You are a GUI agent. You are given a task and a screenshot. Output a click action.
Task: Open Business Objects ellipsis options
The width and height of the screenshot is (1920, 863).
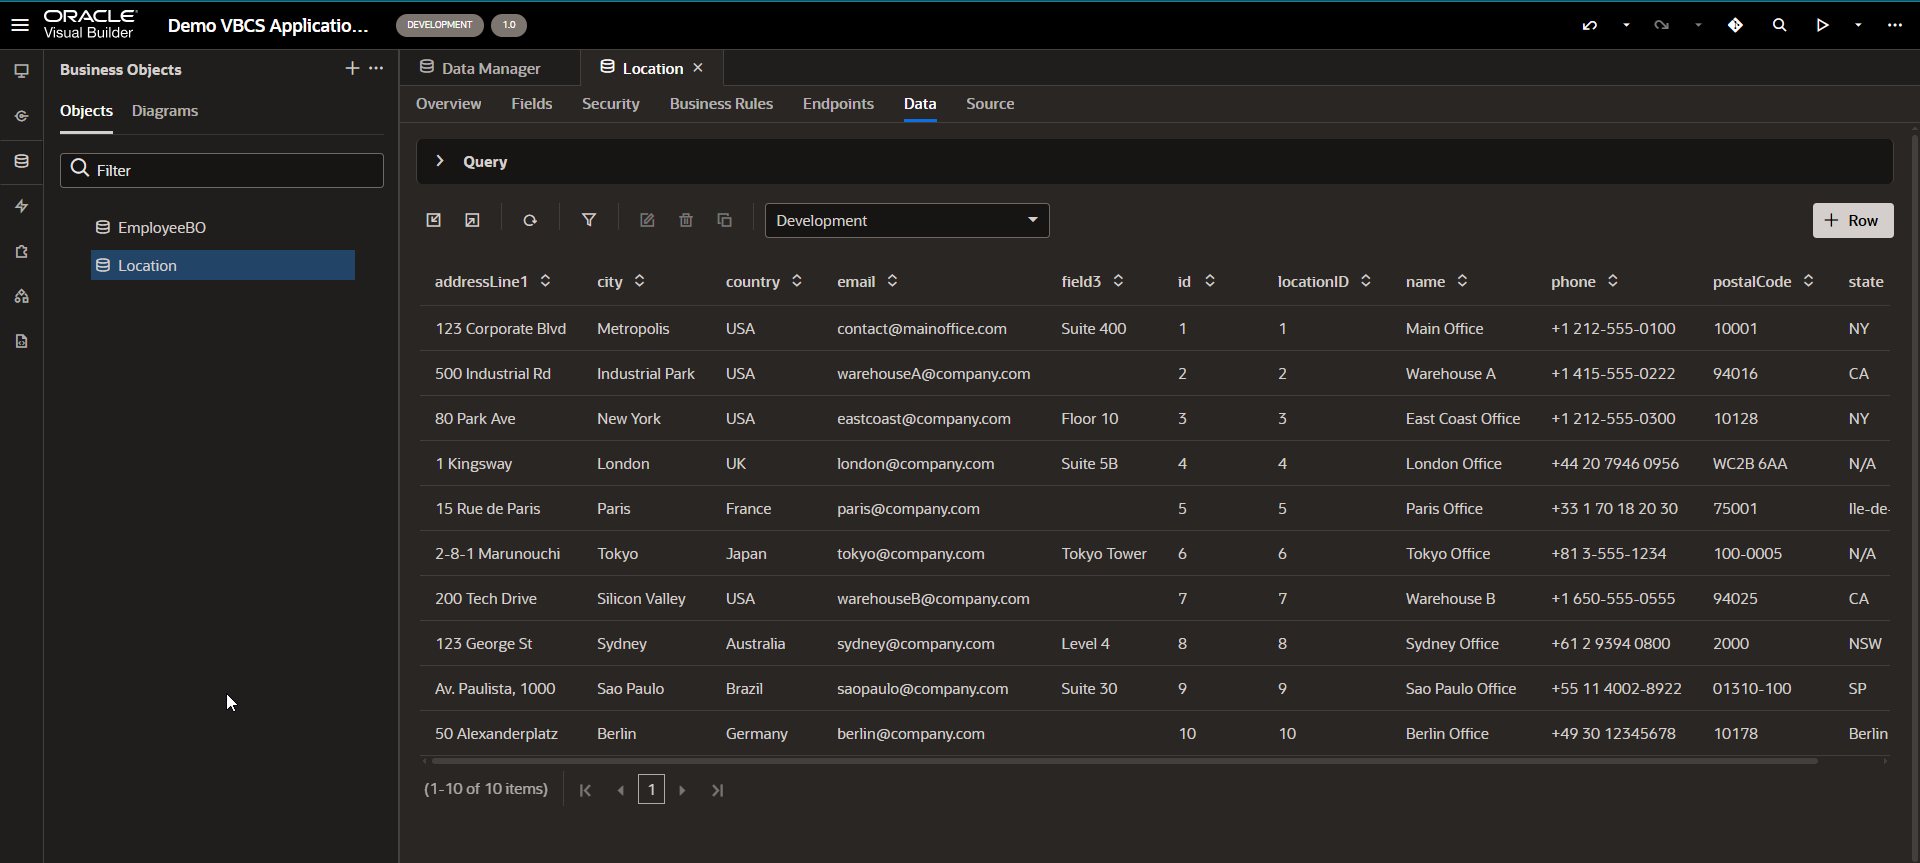pyautogui.click(x=376, y=68)
